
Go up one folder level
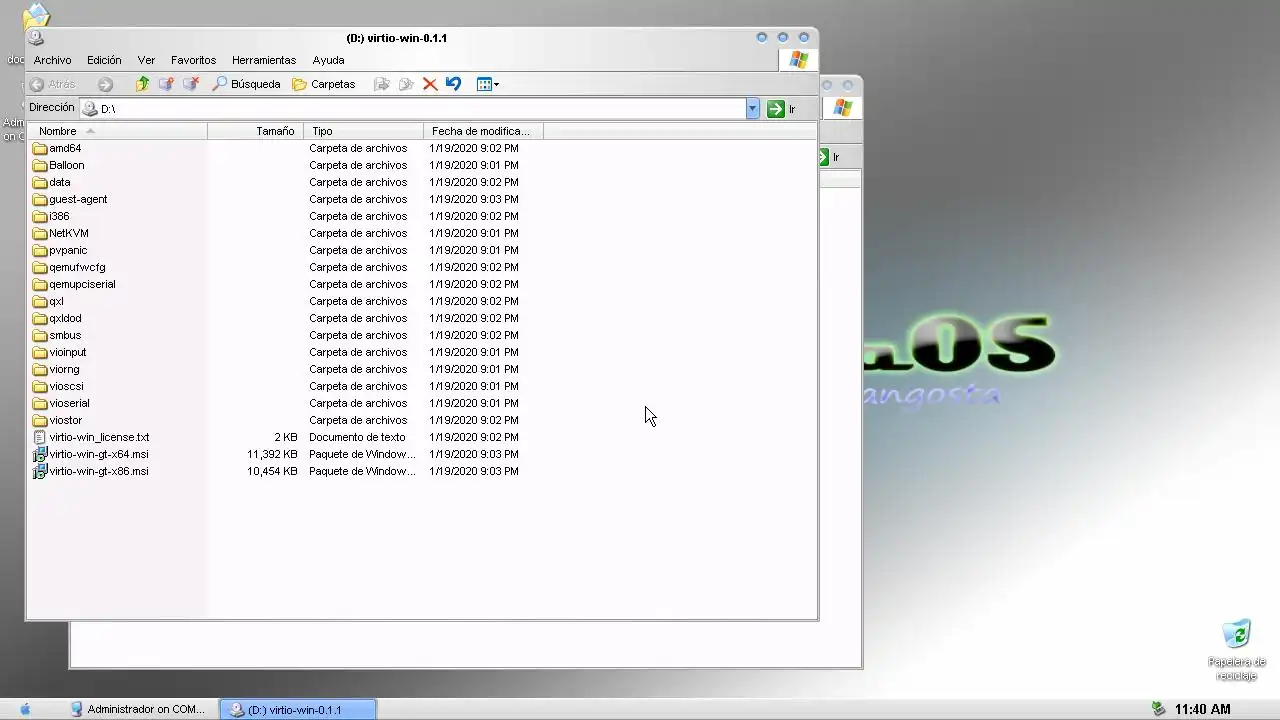(142, 84)
